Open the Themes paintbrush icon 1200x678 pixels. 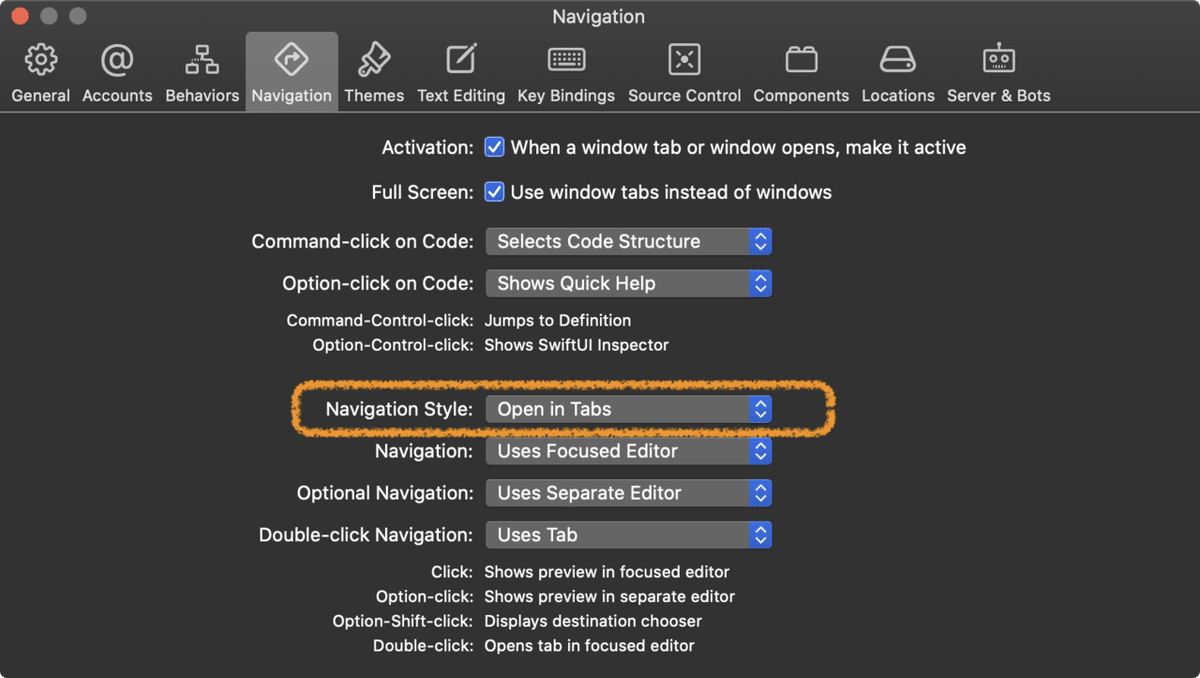point(374,61)
